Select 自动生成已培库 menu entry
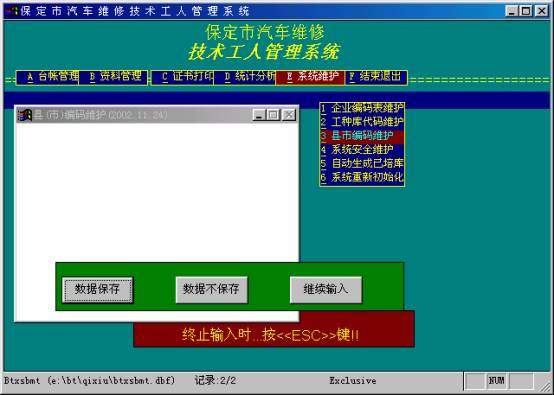 [x=362, y=164]
